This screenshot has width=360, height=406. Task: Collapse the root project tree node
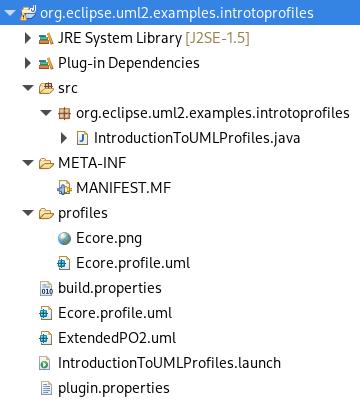[x=10, y=13]
